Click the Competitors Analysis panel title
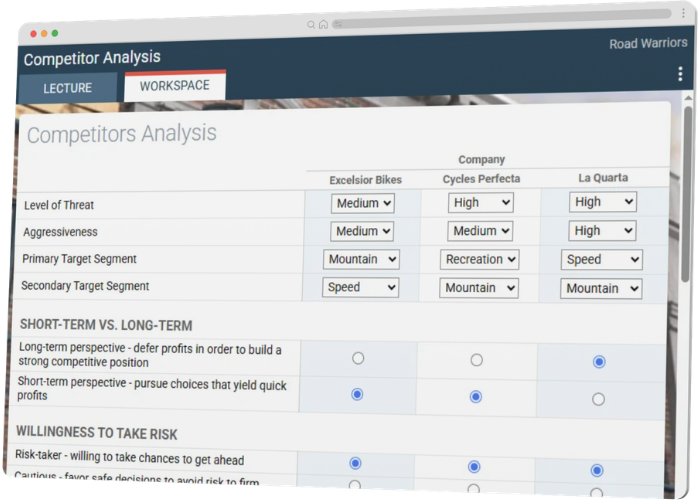The width and height of the screenshot is (700, 500). point(122,134)
